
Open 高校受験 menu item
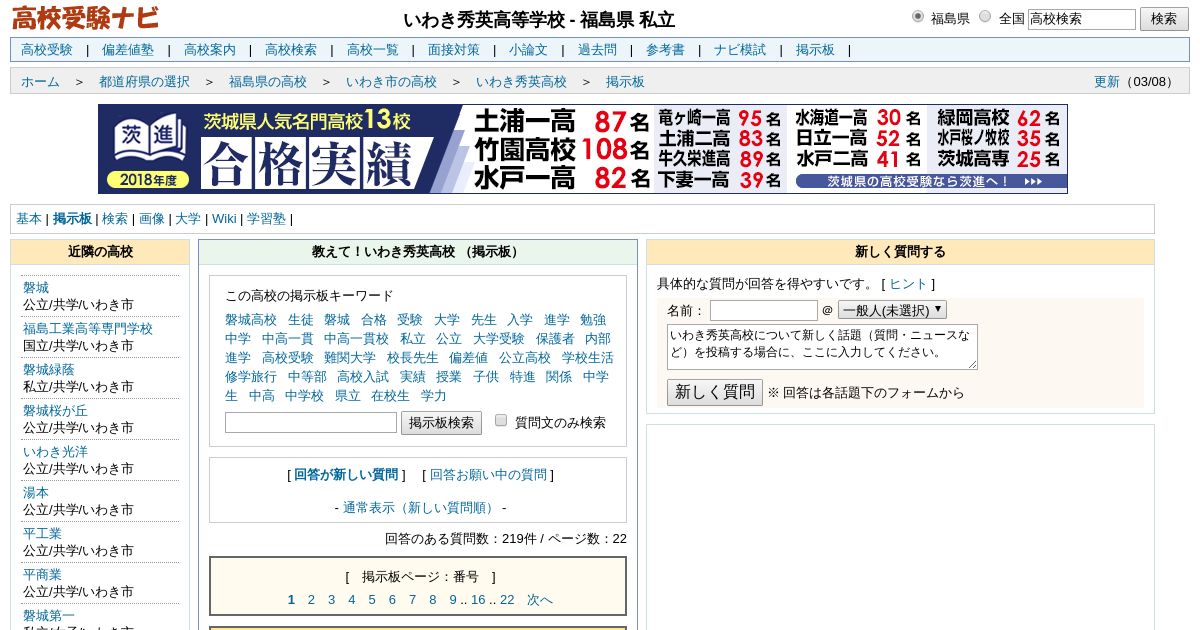coord(47,50)
